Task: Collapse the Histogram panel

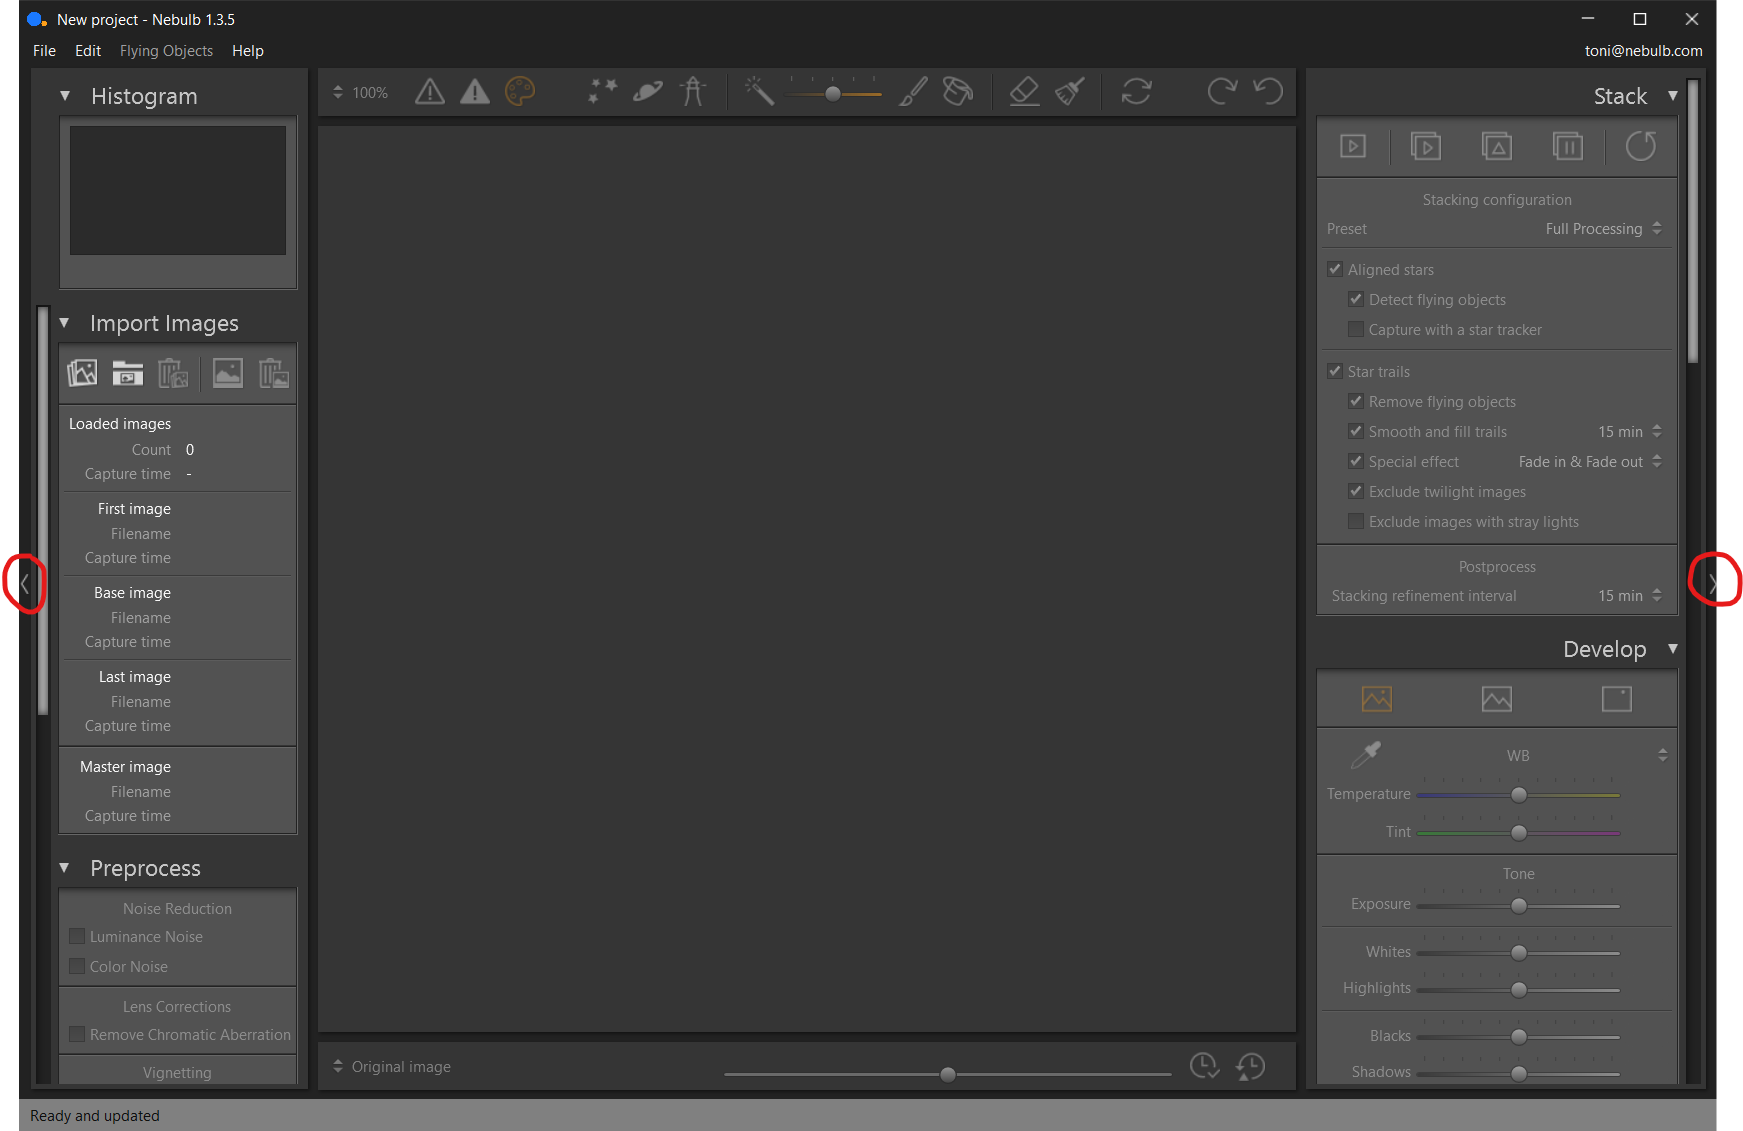Action: click(65, 96)
